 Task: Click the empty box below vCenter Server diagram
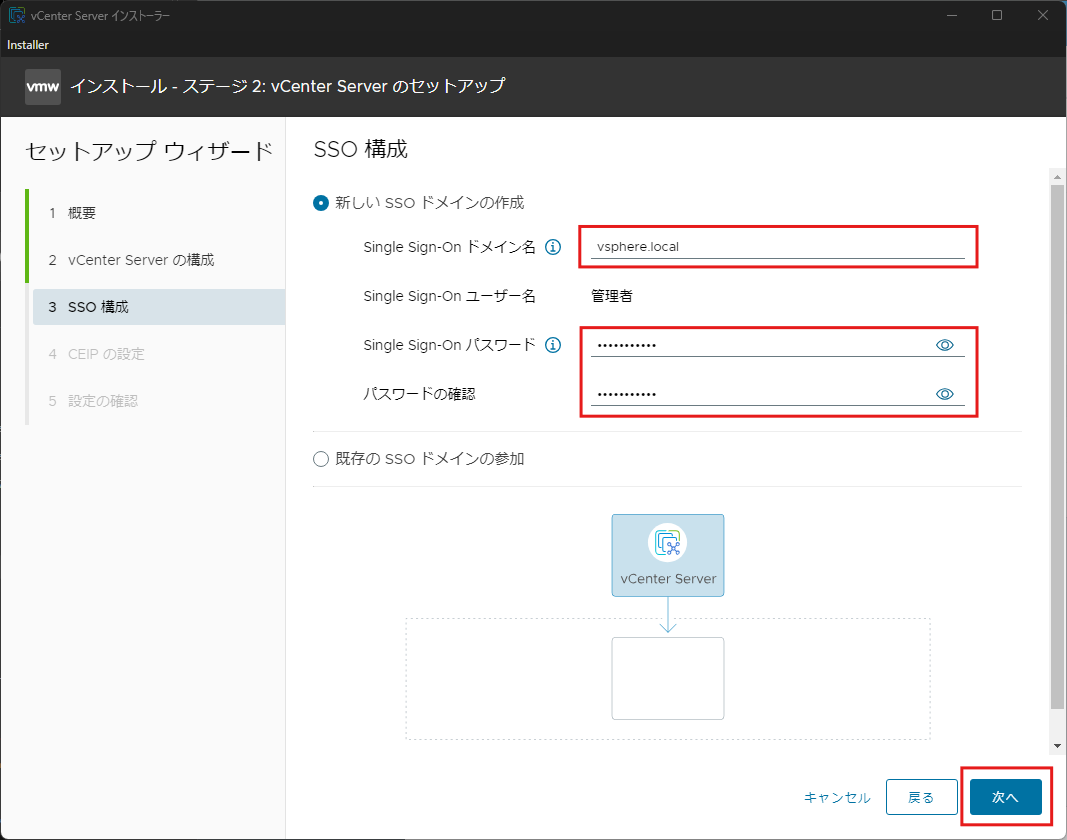pos(668,678)
